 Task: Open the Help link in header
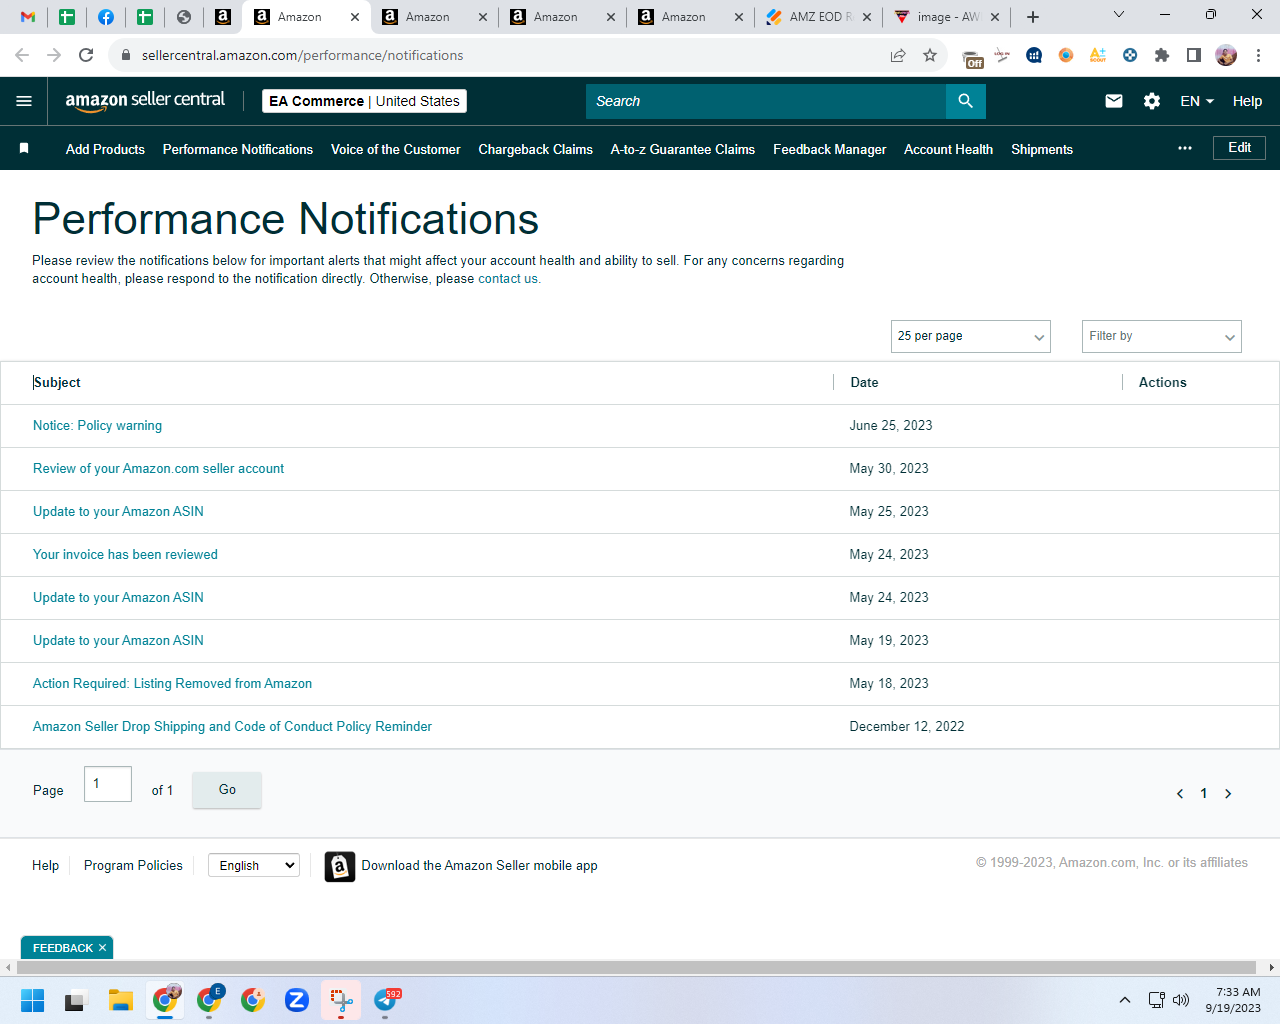click(1247, 101)
